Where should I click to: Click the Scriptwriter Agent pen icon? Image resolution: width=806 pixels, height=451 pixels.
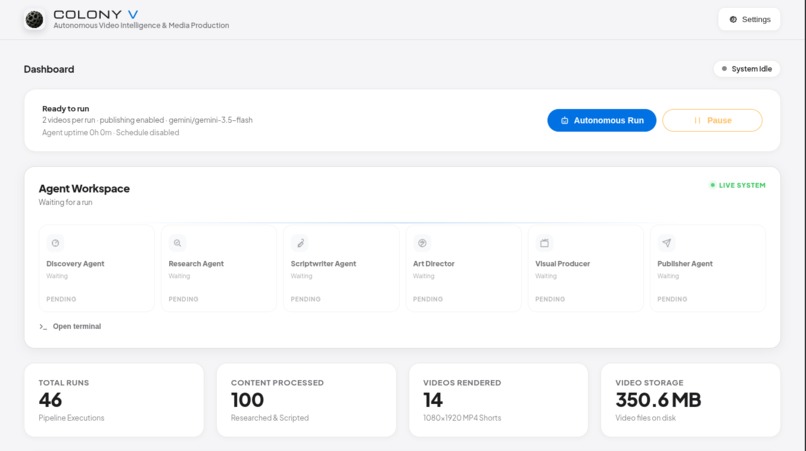(x=300, y=243)
